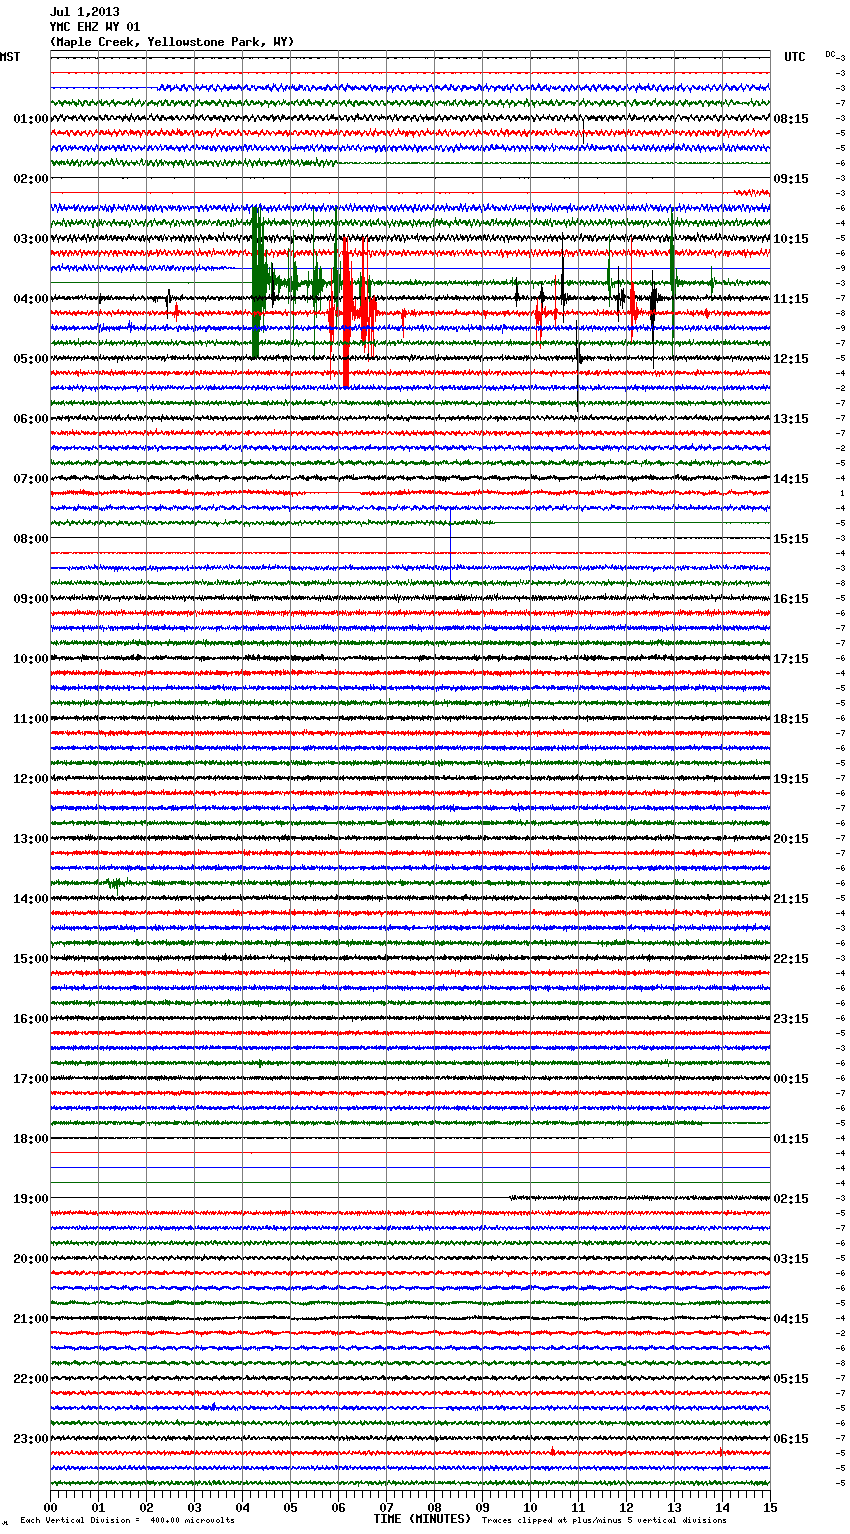Screen dimensions: 850x1534
Task: Click minute tick "03" on the bottom axis
Action: click(x=194, y=1507)
